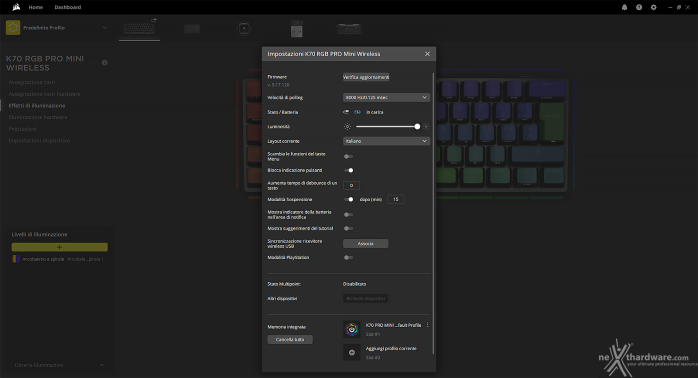Open Illuminazione hardware section
The width and height of the screenshot is (698, 378).
point(38,117)
